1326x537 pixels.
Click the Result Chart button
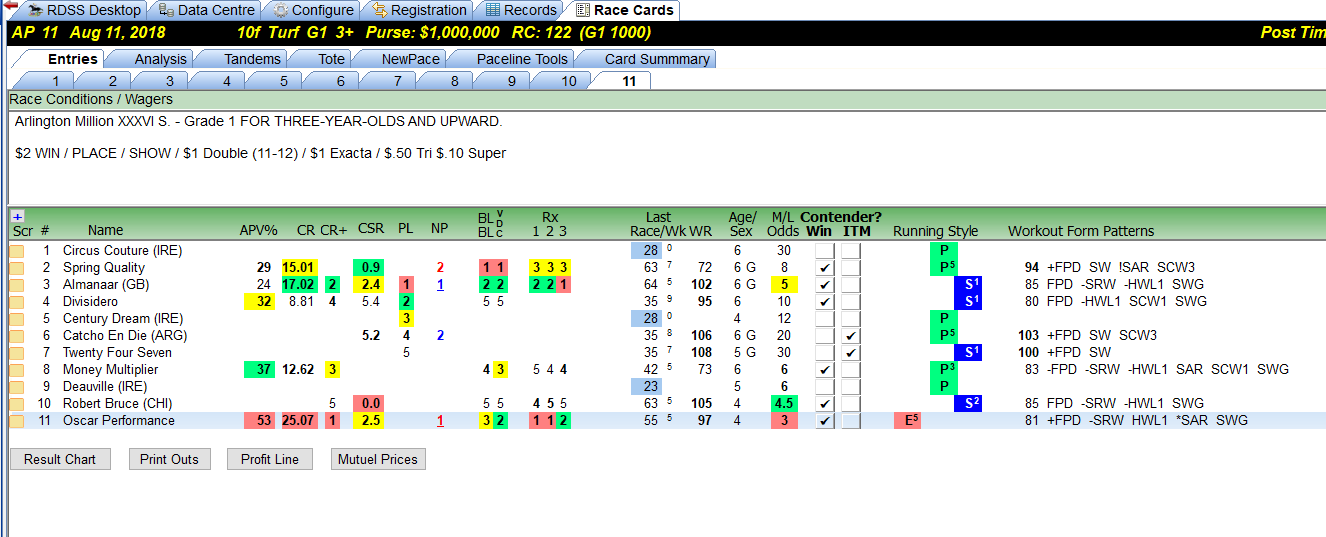pos(60,459)
